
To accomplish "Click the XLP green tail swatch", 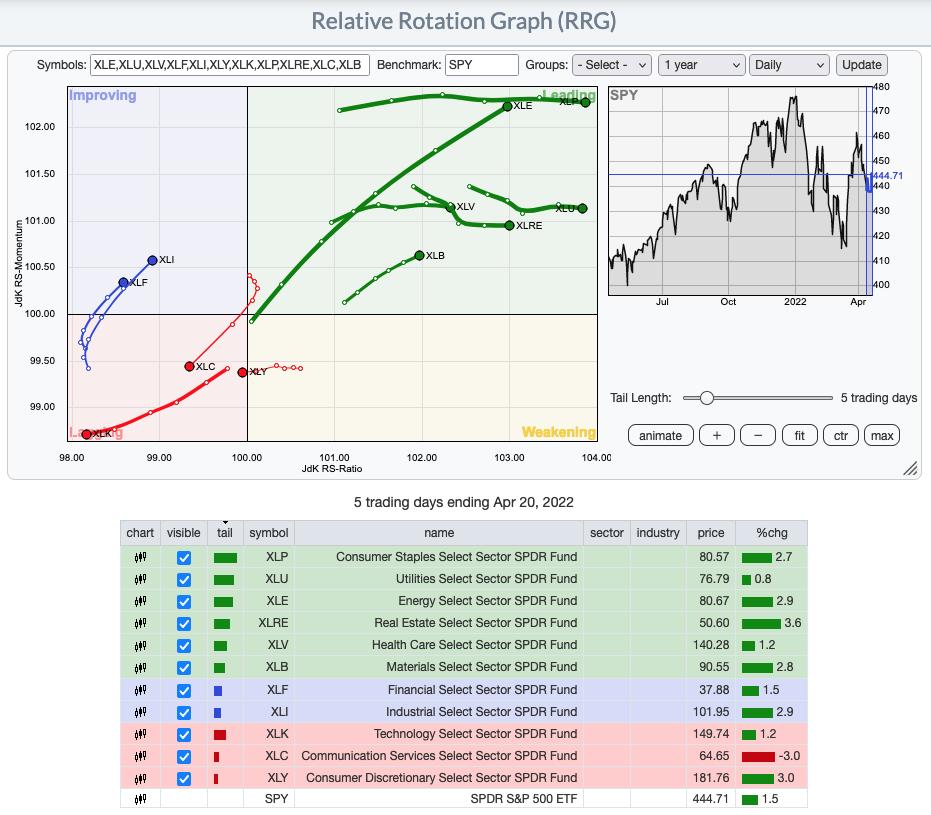I will (225, 558).
